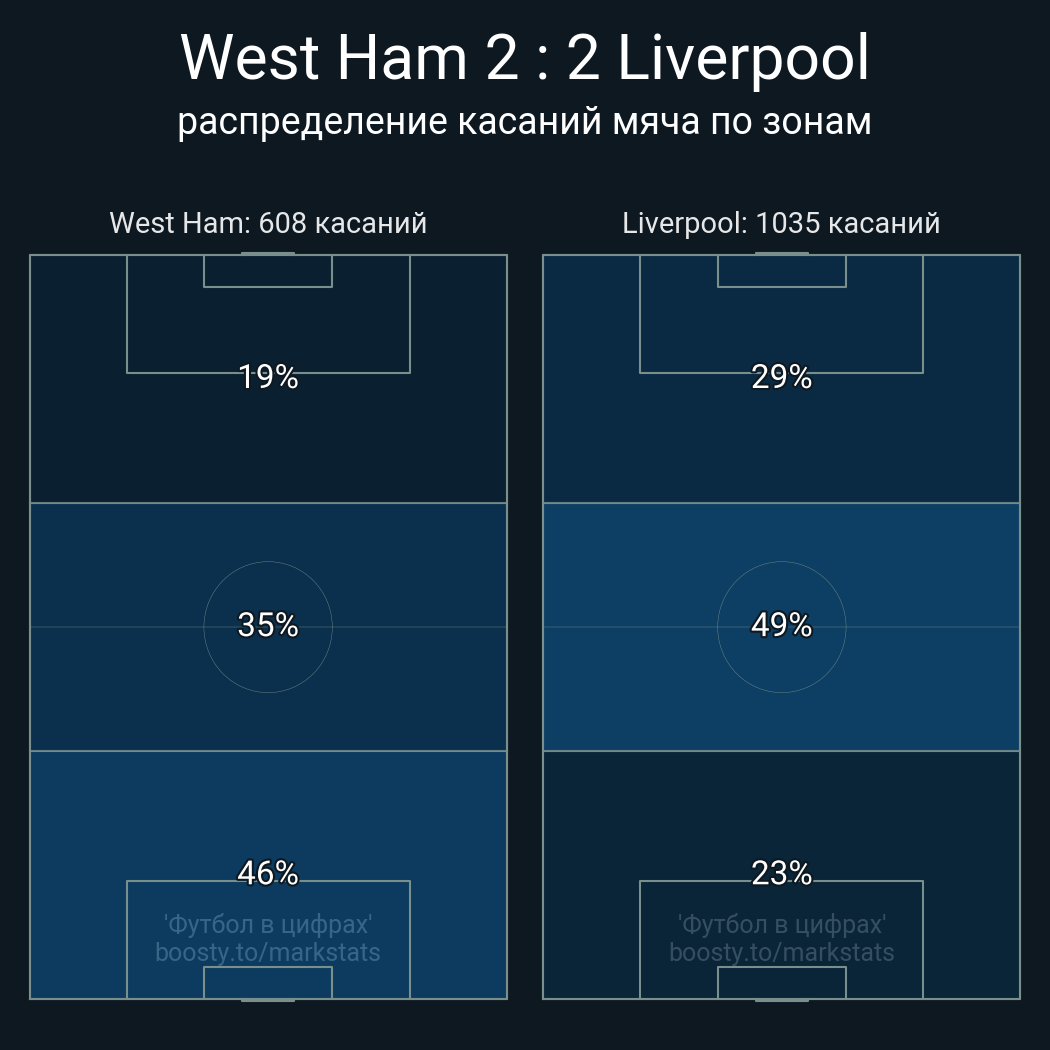Screen dimensions: 1050x1050
Task: Click the bottom six-yard box on Liverpool pitch
Action: (781, 982)
